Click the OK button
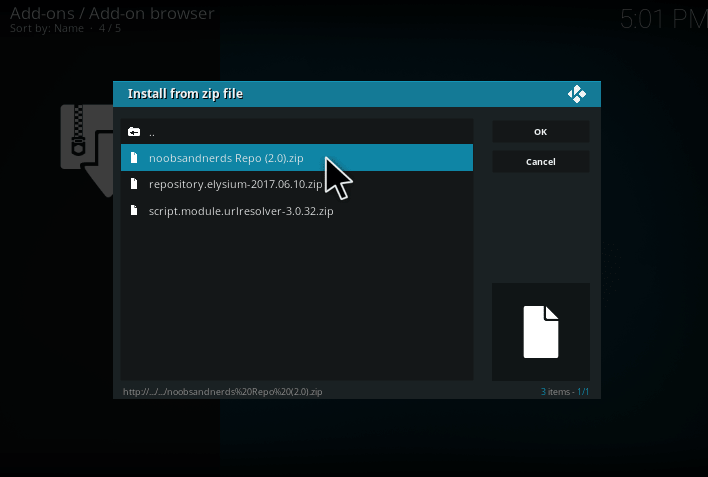Viewport: 708px width, 477px height. (540, 132)
